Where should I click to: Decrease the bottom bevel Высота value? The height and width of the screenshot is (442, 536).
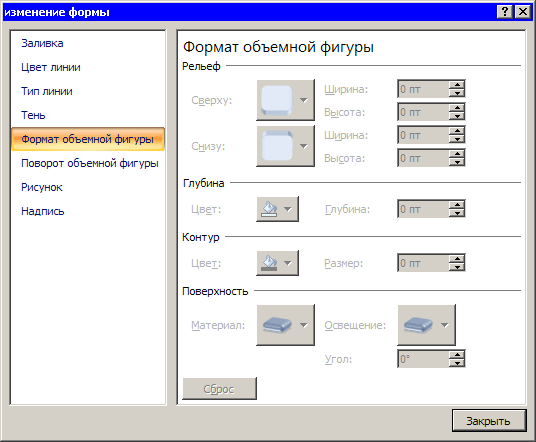[x=457, y=162]
